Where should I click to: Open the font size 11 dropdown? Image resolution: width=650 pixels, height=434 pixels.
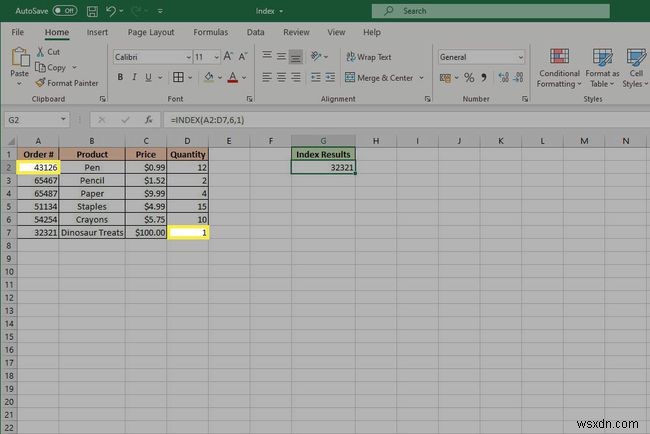pyautogui.click(x=216, y=57)
